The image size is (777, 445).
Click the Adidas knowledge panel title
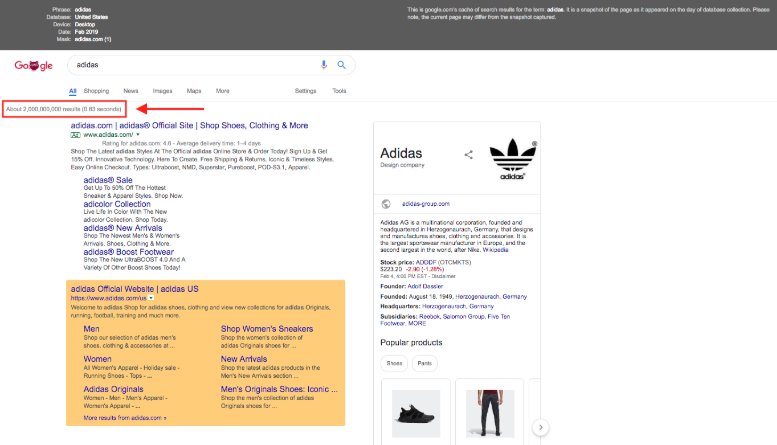click(x=401, y=153)
